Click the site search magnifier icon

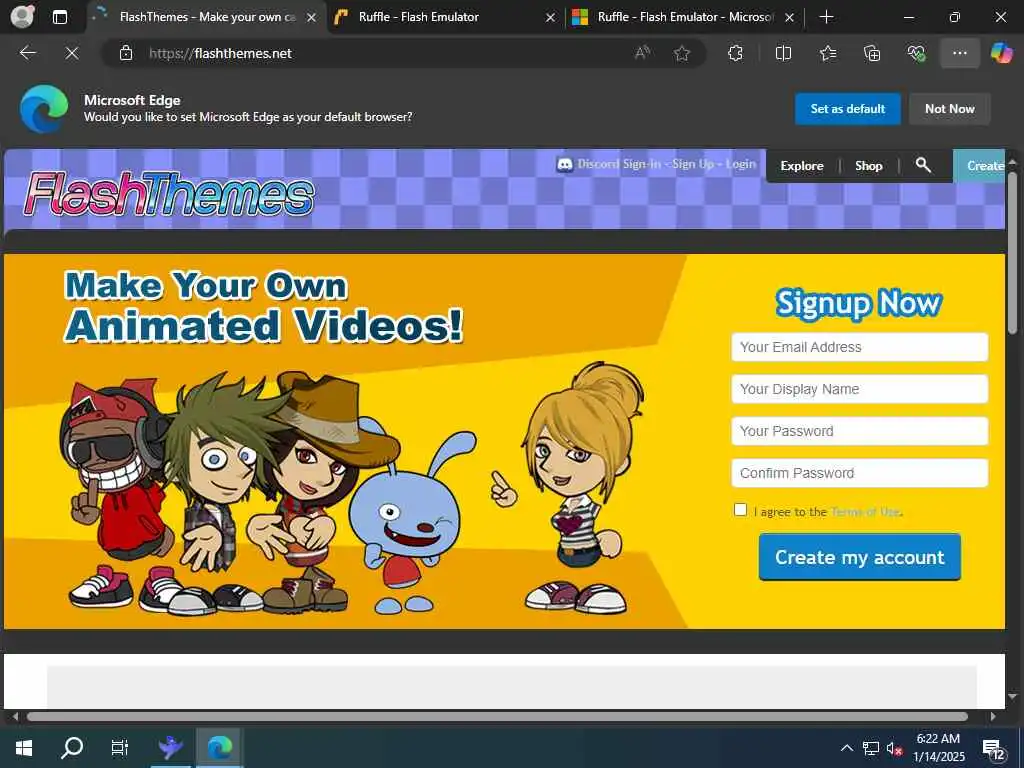pyautogui.click(x=923, y=165)
